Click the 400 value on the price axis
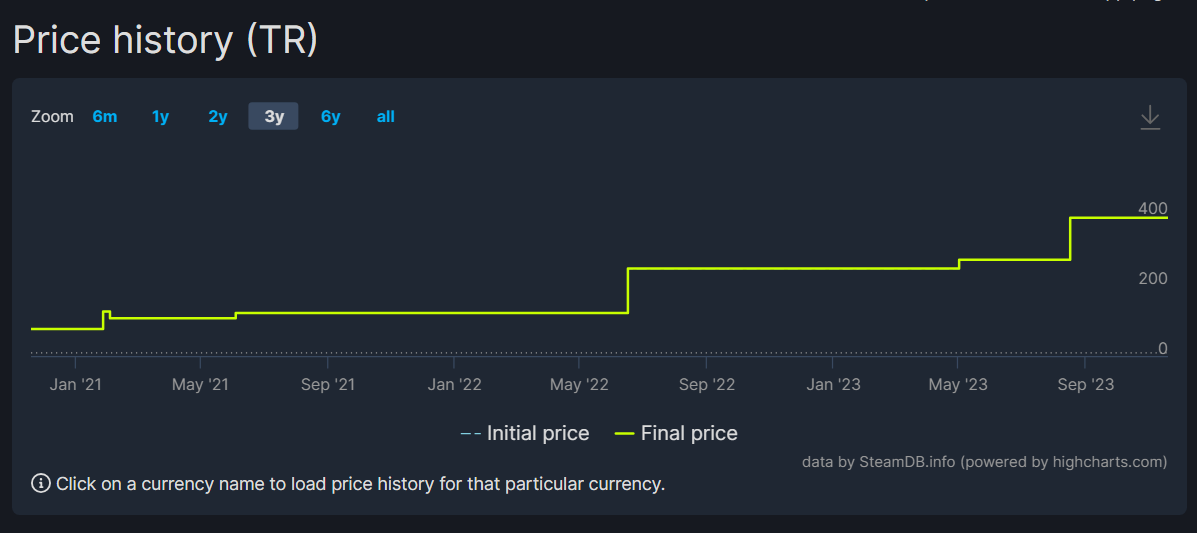This screenshot has height=533, width=1197. 1152,208
